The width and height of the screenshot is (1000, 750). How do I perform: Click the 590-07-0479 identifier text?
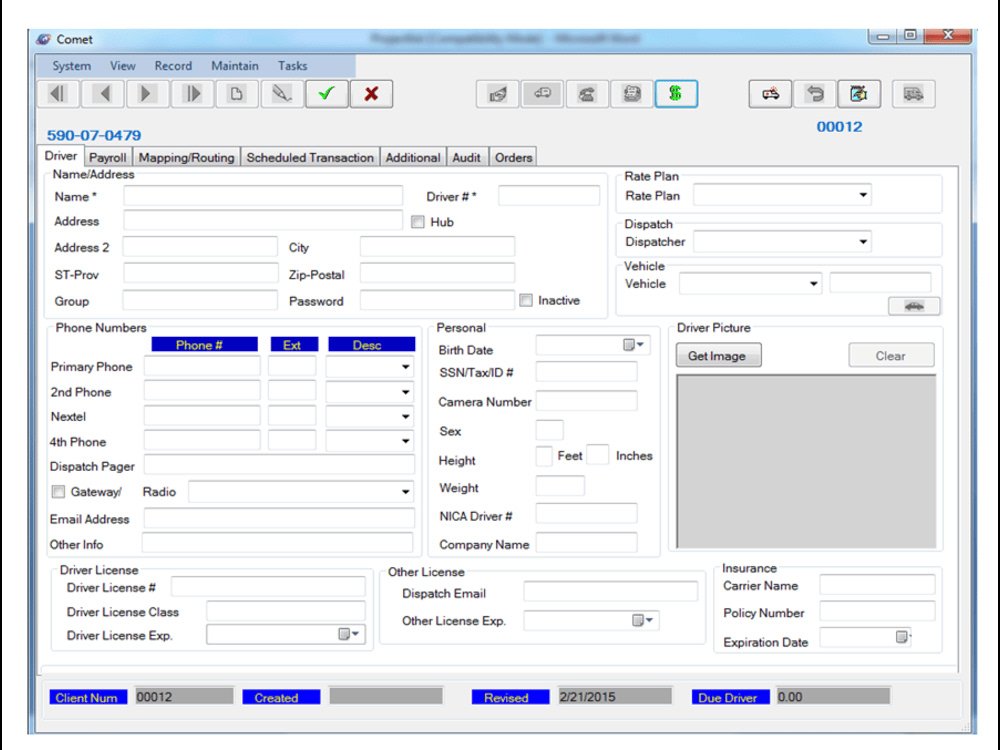94,135
